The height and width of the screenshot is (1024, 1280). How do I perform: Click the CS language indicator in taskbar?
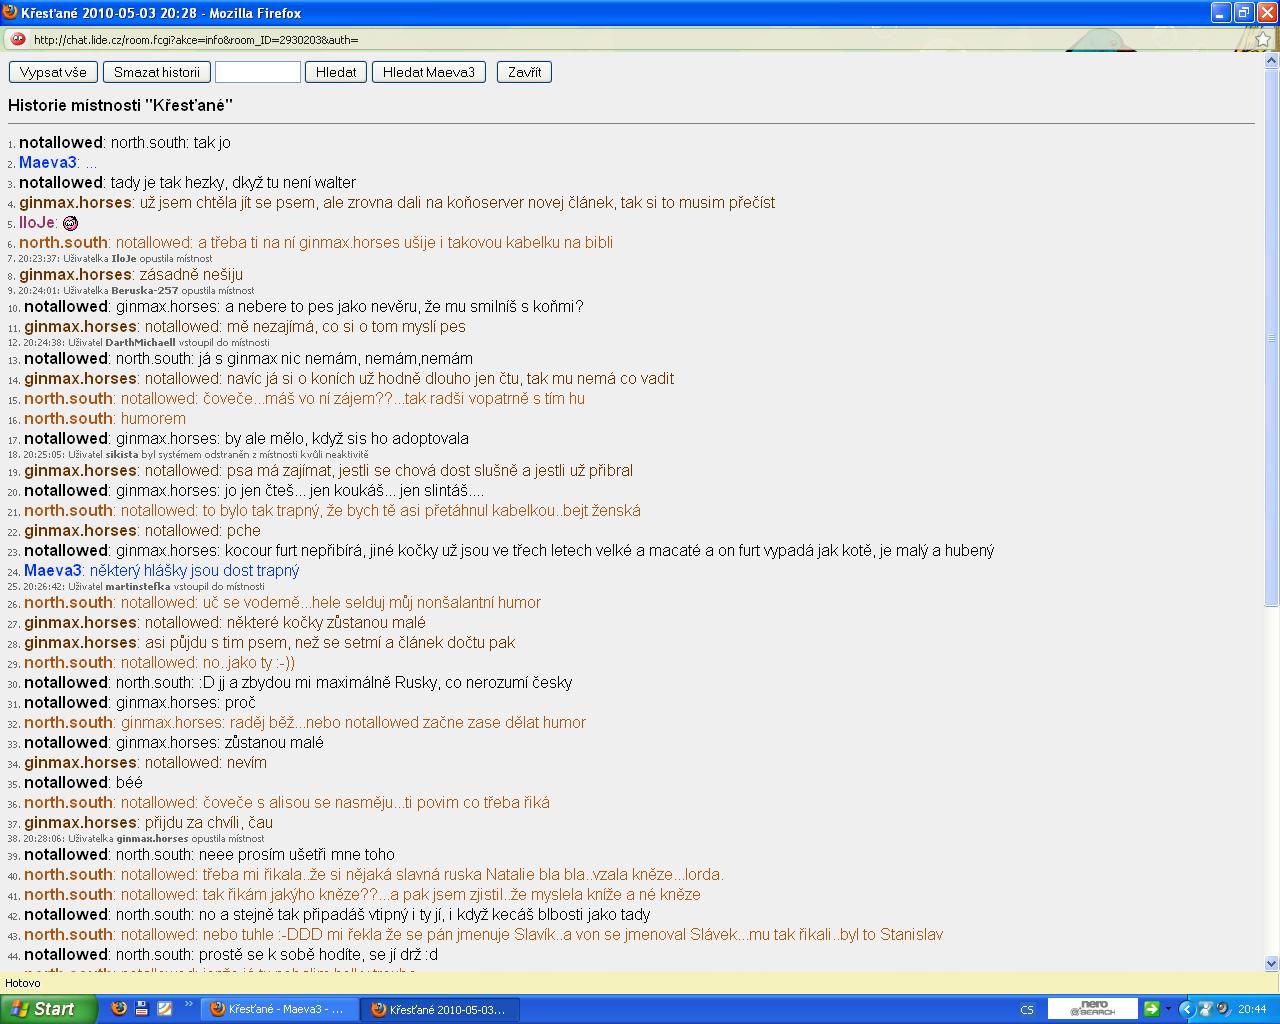(1027, 1009)
